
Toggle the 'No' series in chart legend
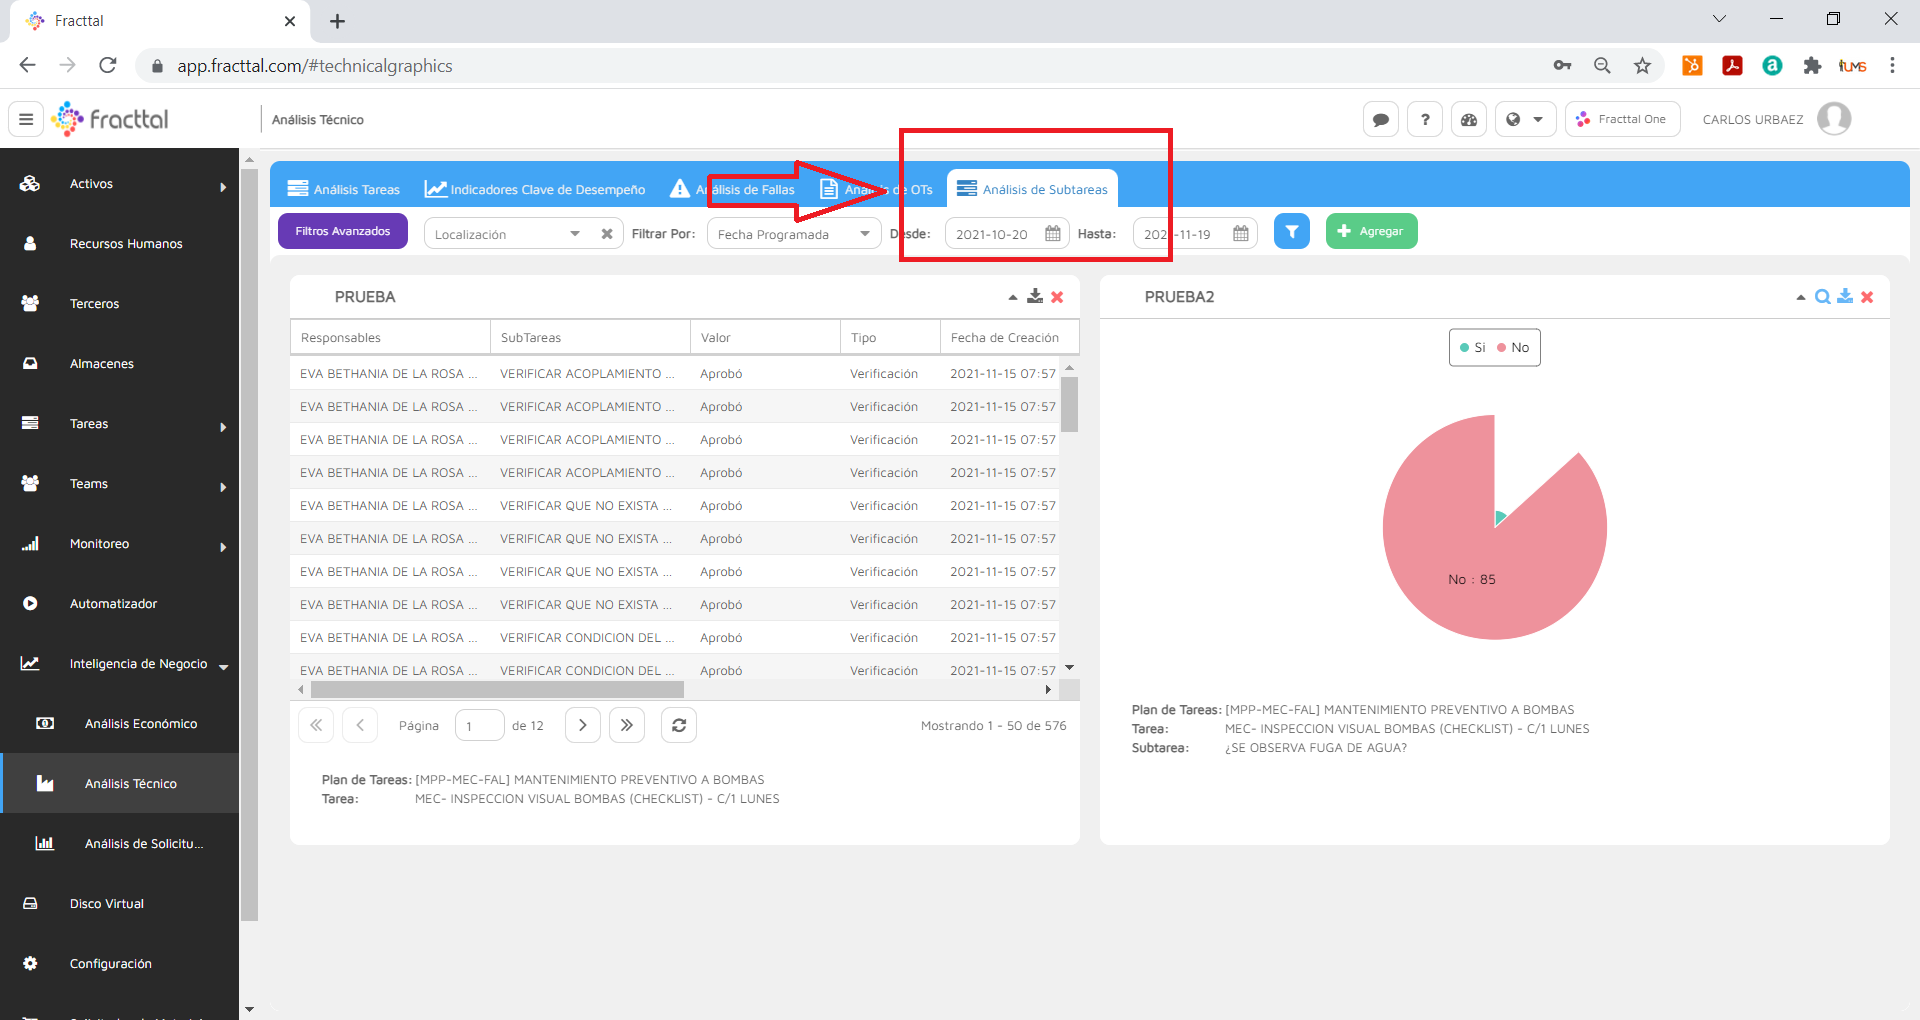1513,348
